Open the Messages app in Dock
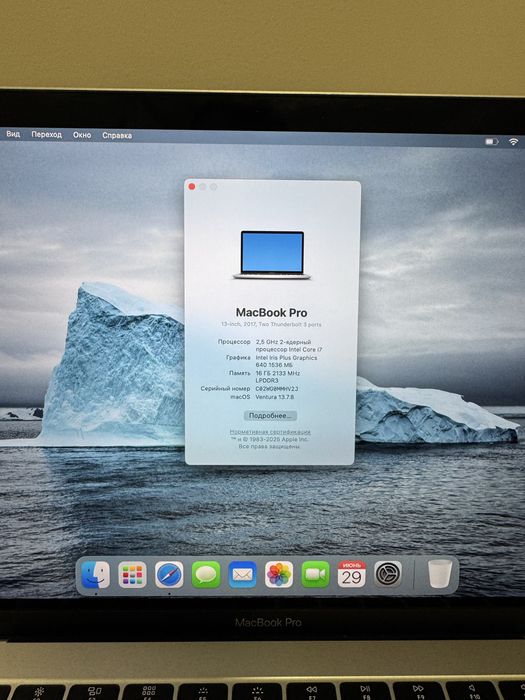The image size is (525, 700). 206,574
